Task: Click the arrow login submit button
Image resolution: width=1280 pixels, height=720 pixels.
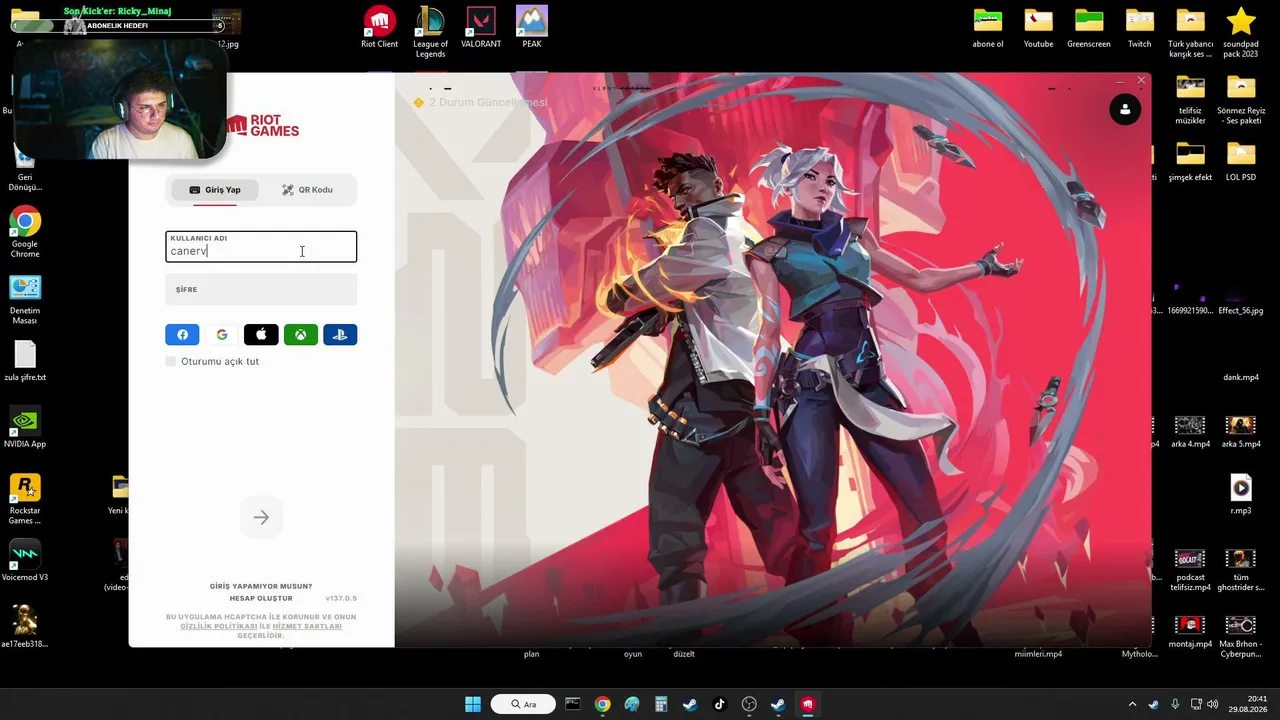Action: point(261,517)
